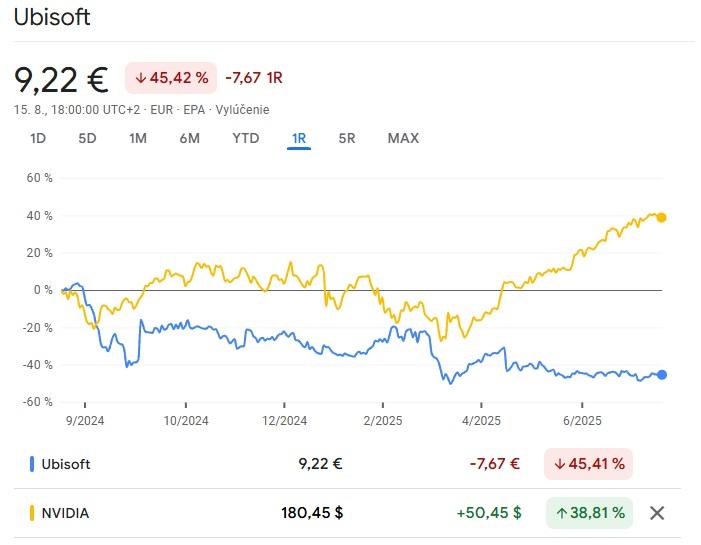This screenshot has height=545, width=701.
Task: Switch to the 5D time range
Action: pyautogui.click(x=87, y=138)
